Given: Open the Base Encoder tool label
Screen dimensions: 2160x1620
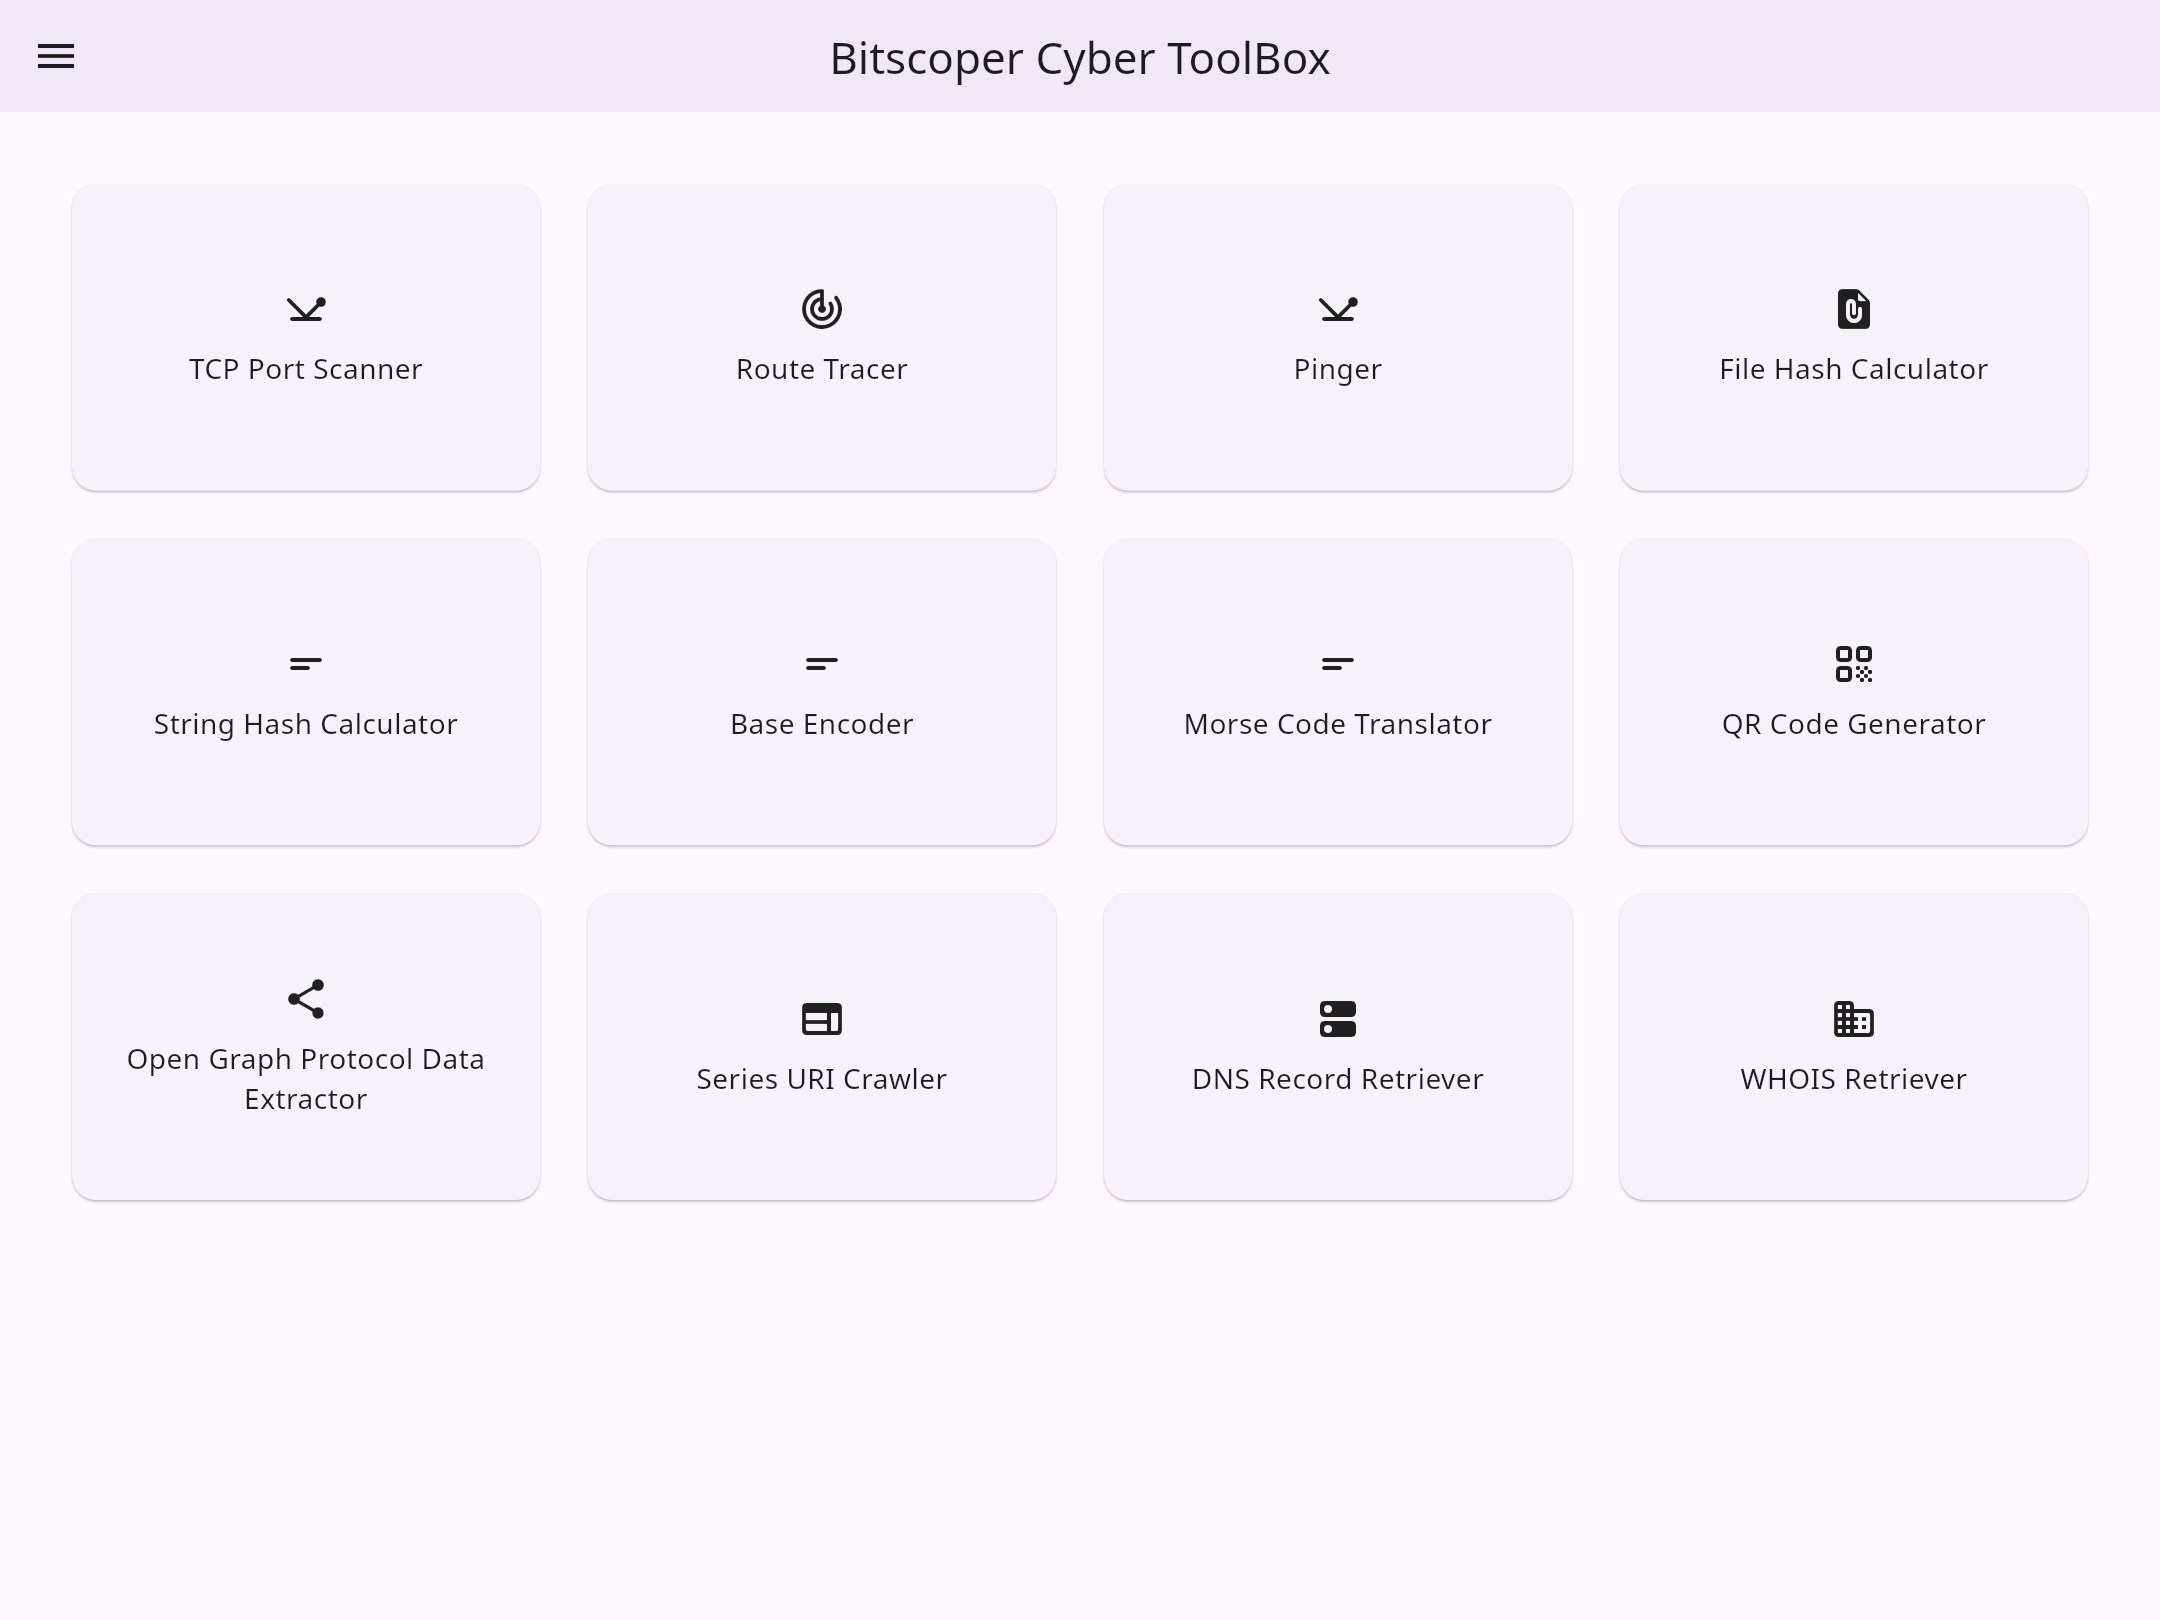Looking at the screenshot, I should (822, 724).
